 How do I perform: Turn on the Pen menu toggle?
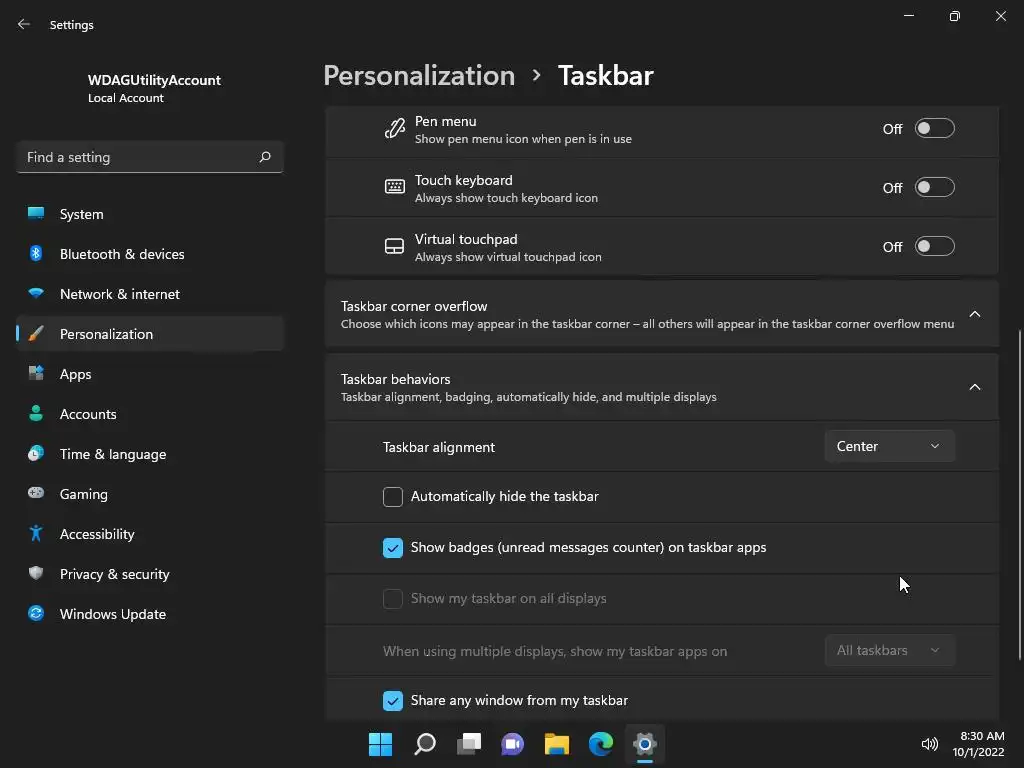pyautogui.click(x=935, y=129)
